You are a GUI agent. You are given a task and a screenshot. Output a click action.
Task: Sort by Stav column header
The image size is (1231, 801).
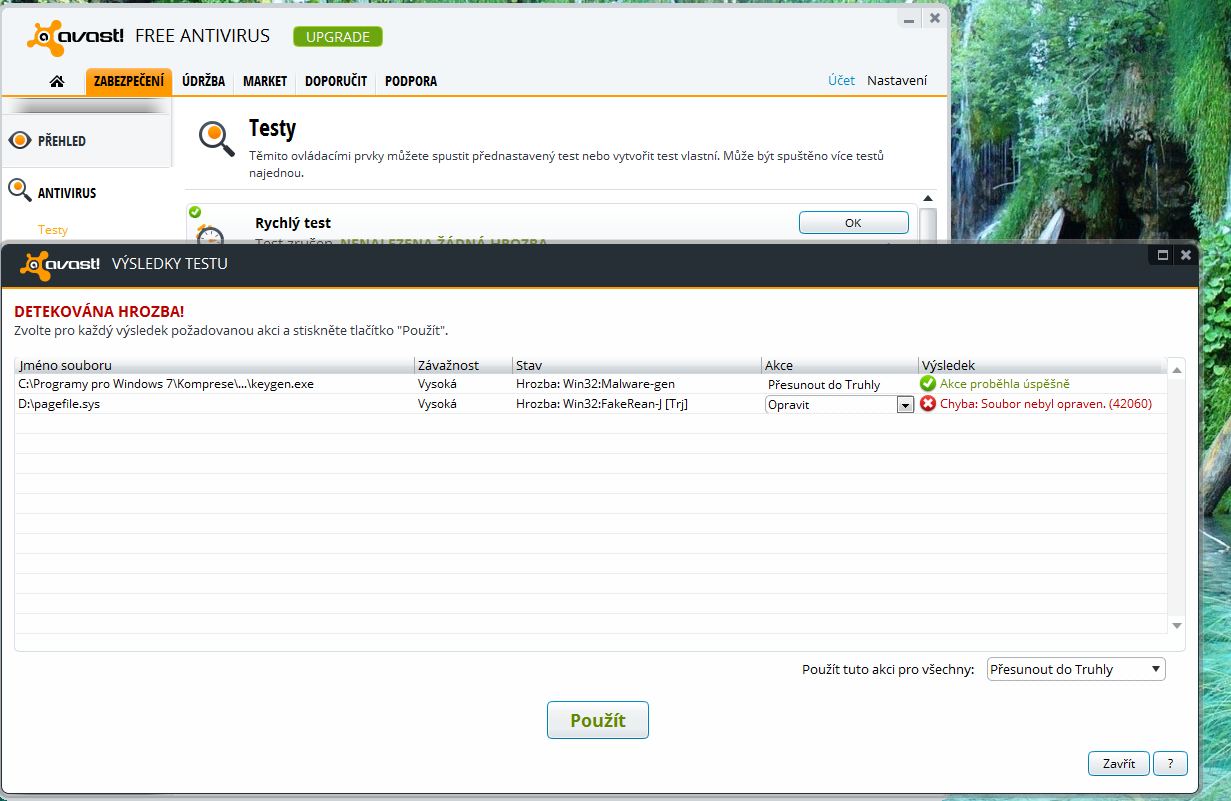(x=636, y=366)
